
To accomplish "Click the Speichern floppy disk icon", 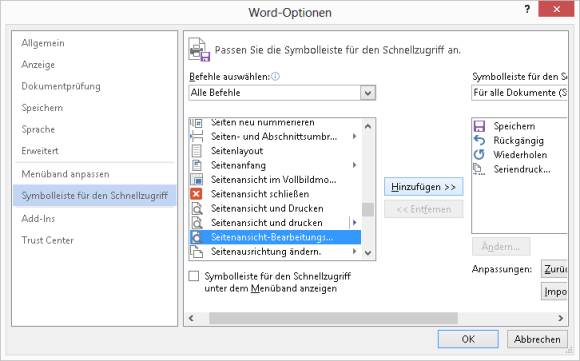I will coord(479,126).
